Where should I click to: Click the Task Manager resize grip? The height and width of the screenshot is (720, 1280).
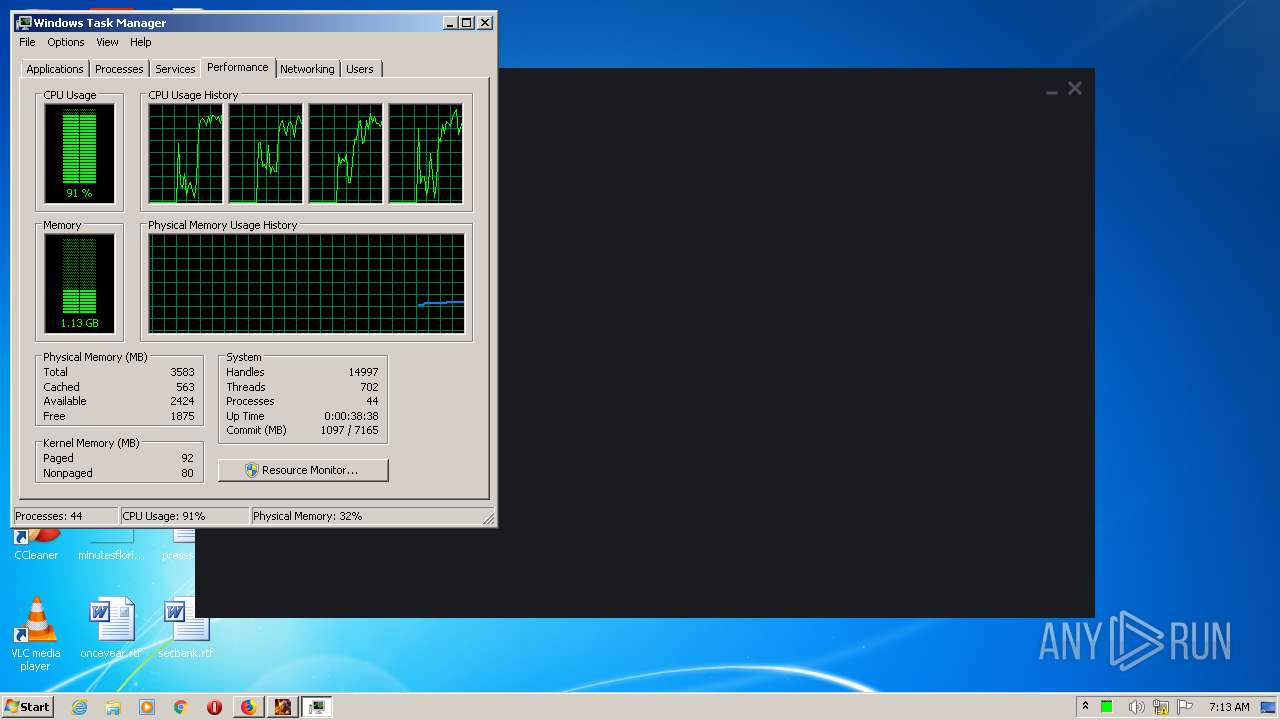488,518
